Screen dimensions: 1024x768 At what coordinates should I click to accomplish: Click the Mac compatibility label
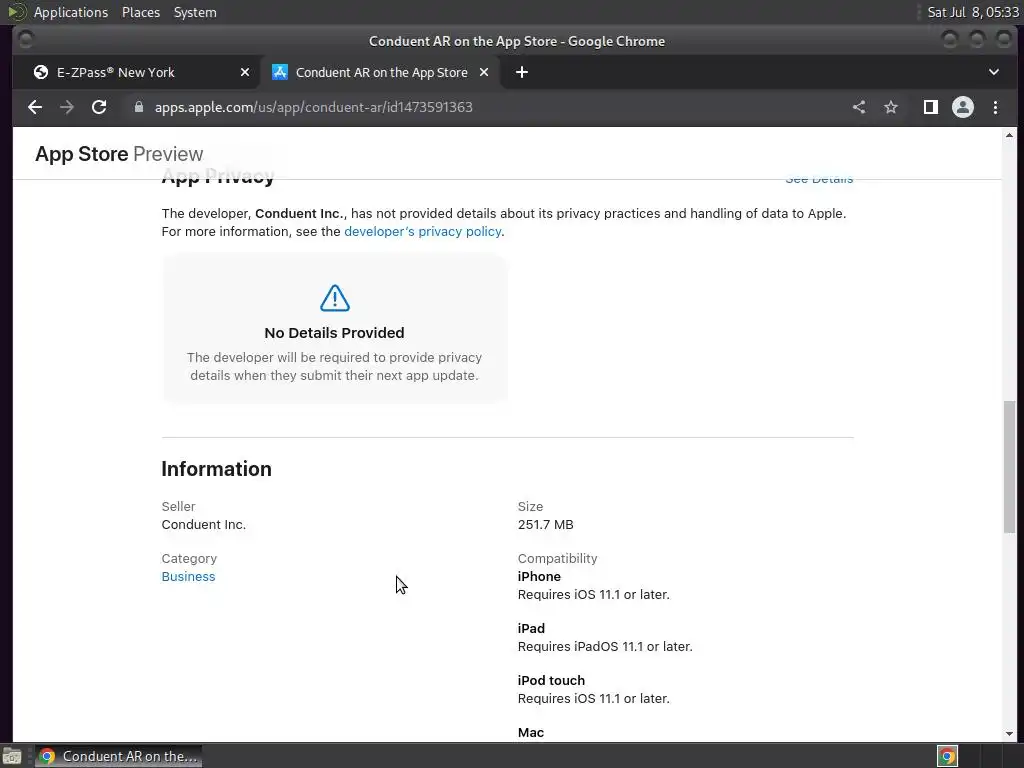pos(530,733)
